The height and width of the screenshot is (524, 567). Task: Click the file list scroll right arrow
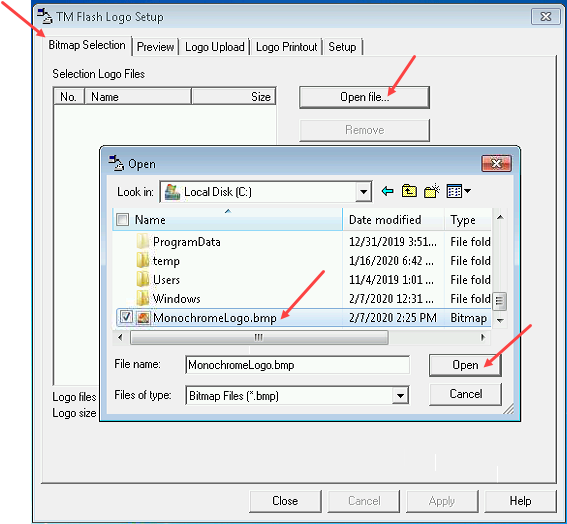coord(483,337)
